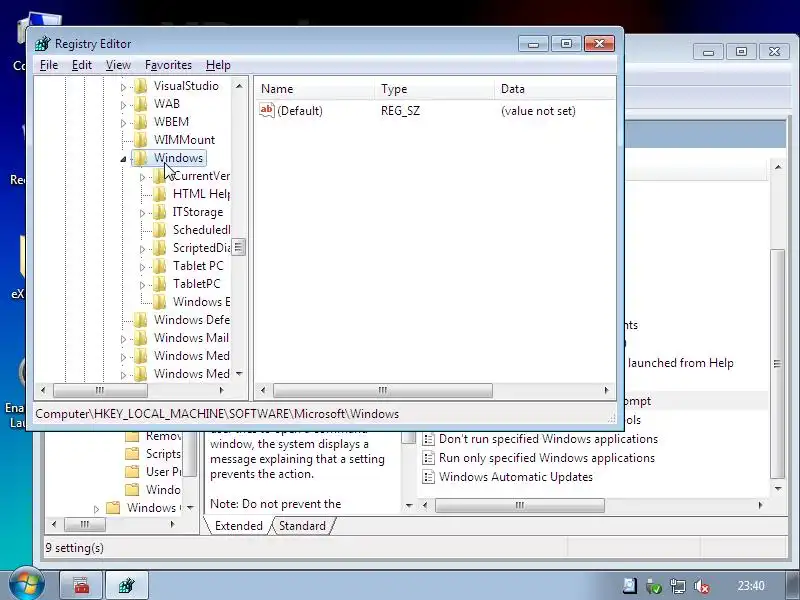Open the File menu in Registry Editor

[x=49, y=65]
